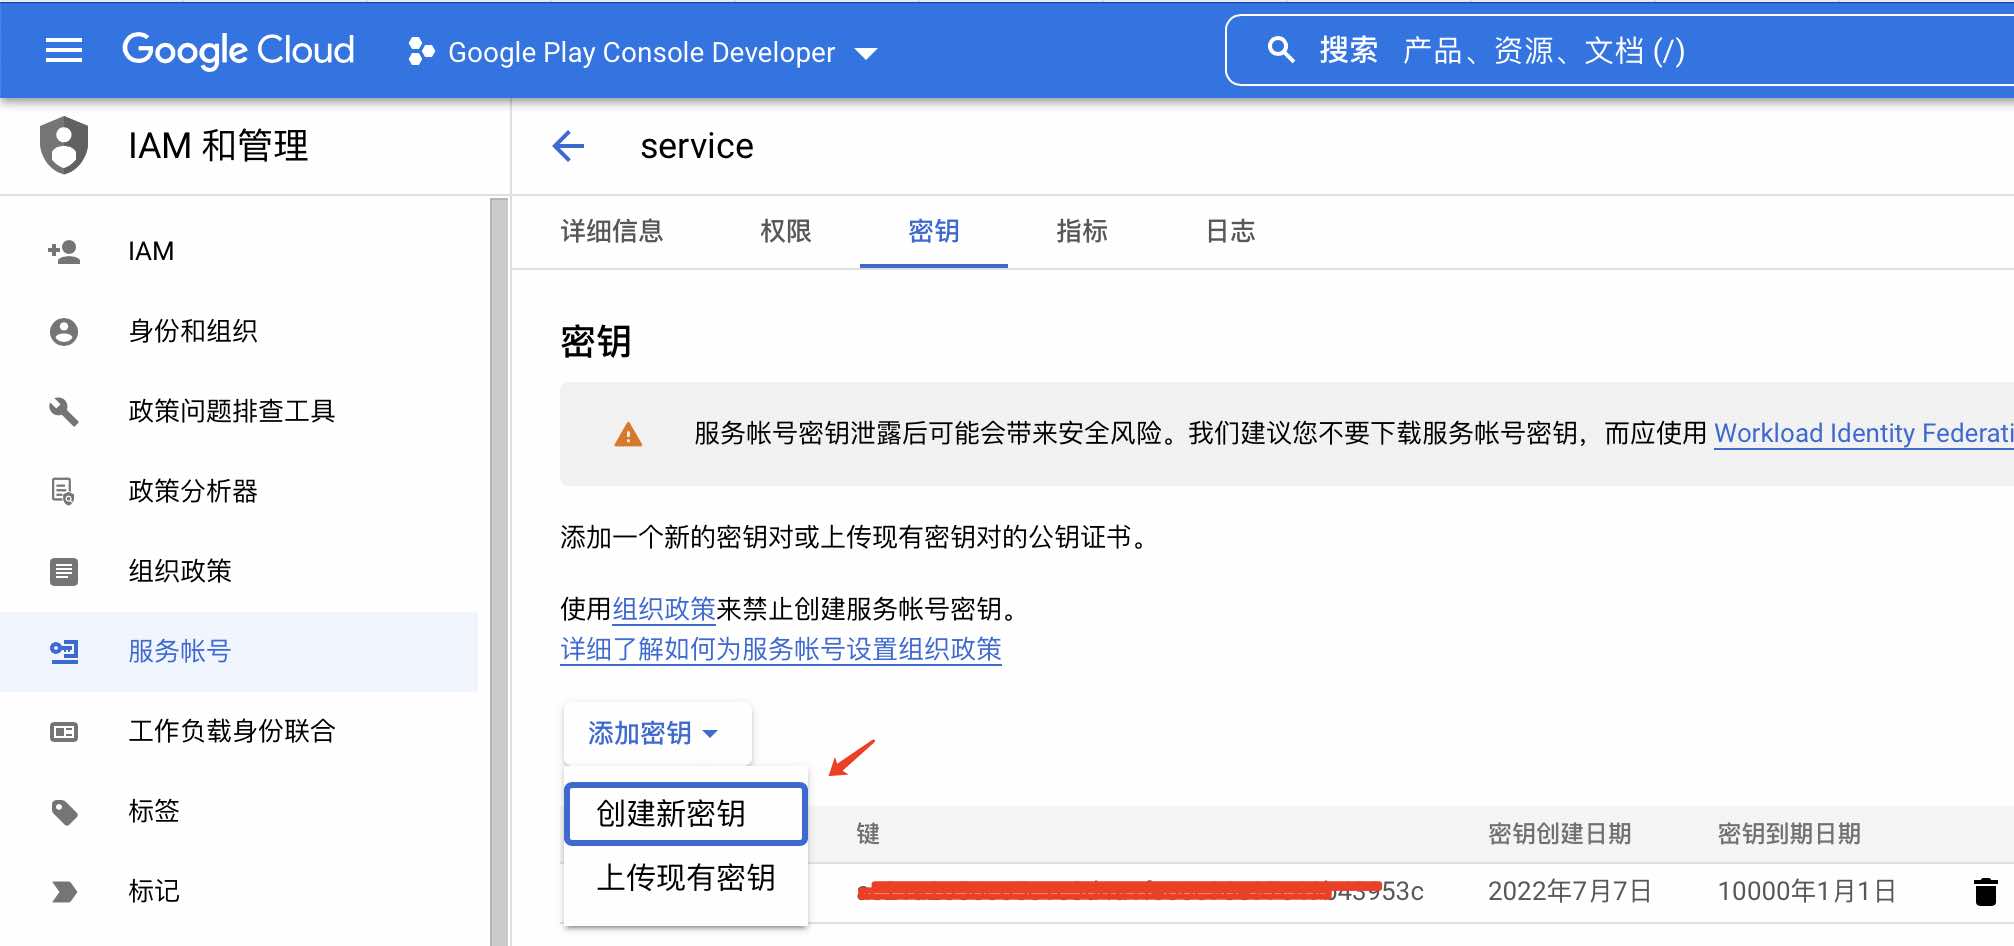
Task: Open 工作负载身份联合 in the sidebar
Action: click(x=239, y=731)
